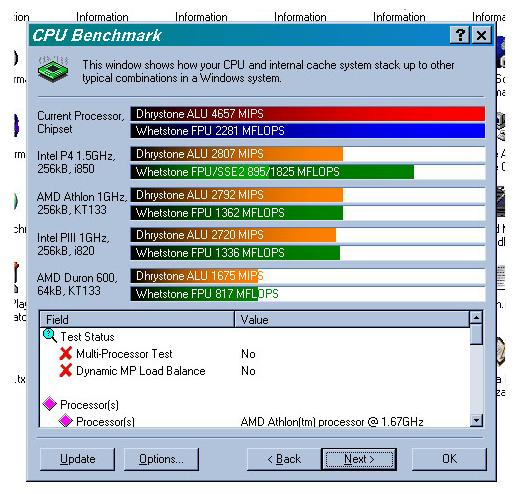This screenshot has height=494, width=520.
Task: Click red X icon beside Dynamic MP Load Balance
Action: click(66, 370)
